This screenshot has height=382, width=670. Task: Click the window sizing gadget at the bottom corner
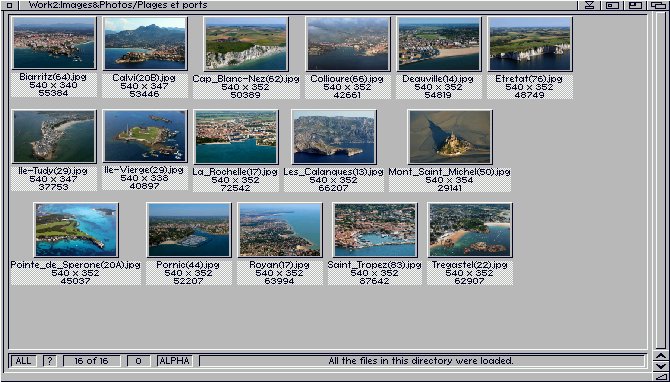coord(661,376)
